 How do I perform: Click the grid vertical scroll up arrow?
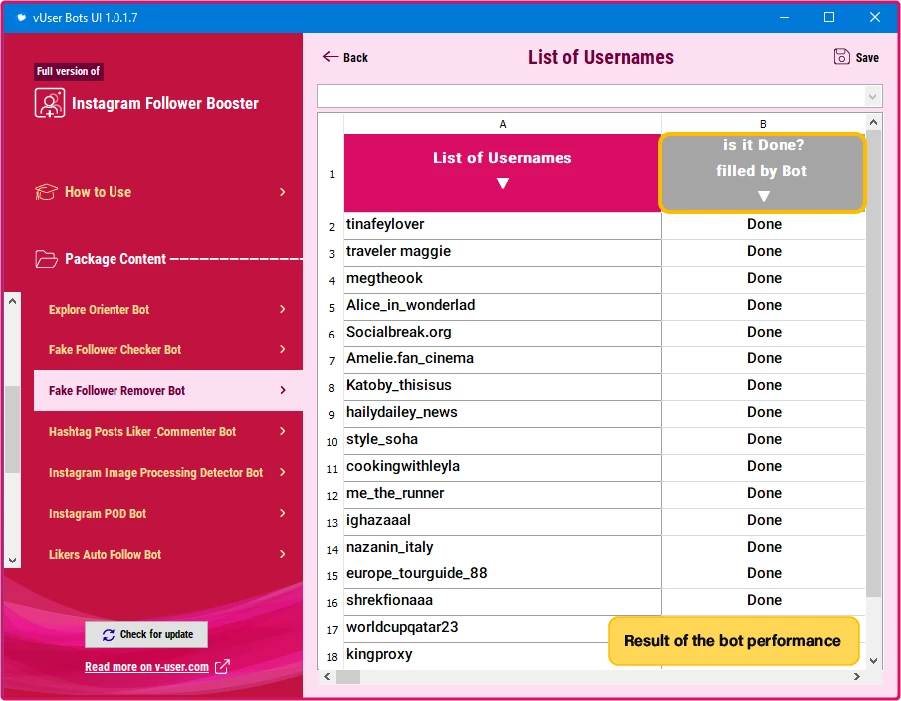873,122
